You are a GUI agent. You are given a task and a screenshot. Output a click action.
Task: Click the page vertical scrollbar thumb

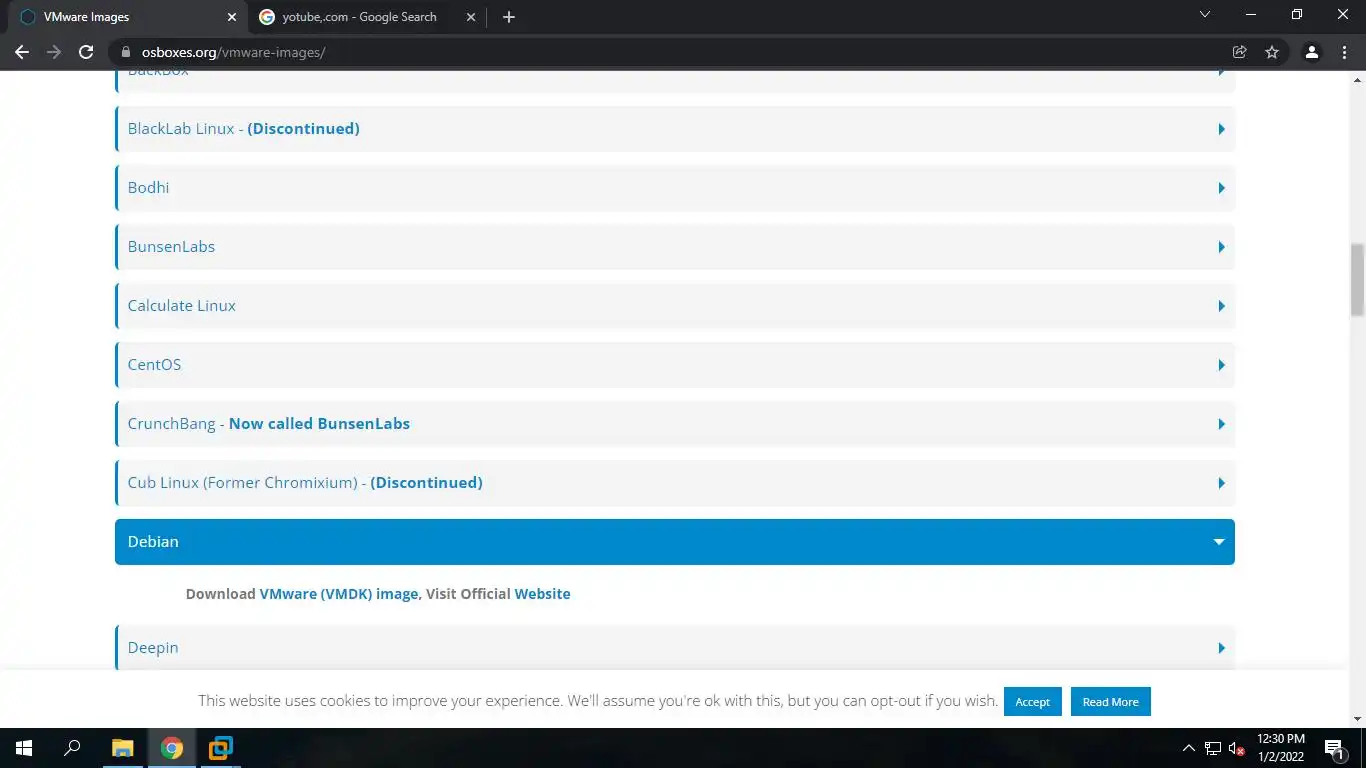1357,280
